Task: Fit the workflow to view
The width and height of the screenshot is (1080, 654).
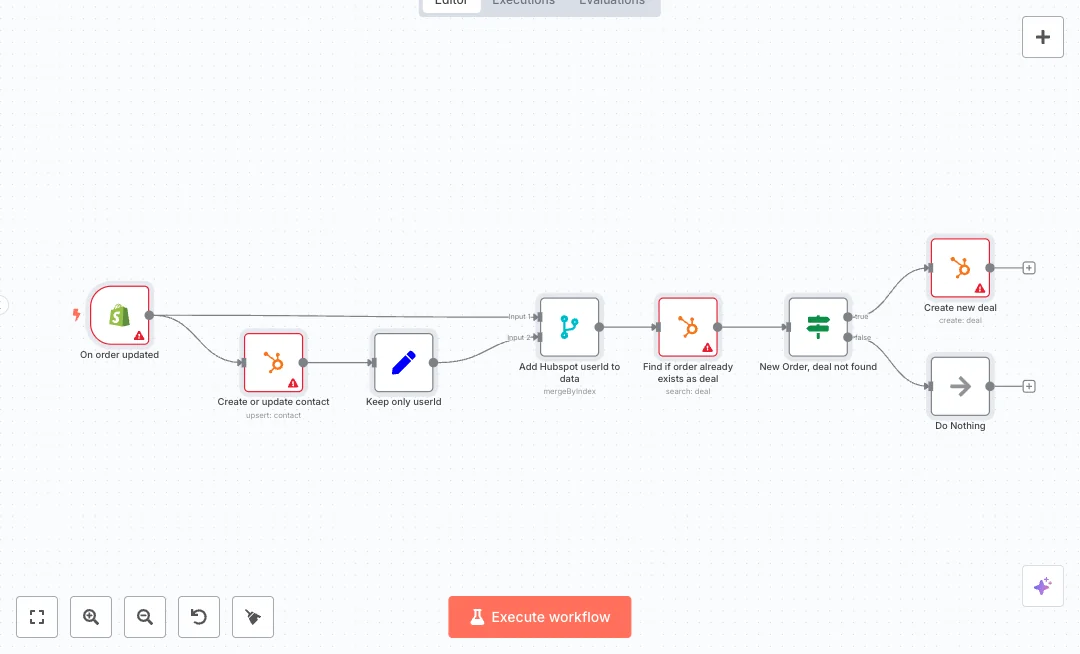Action: click(x=37, y=617)
